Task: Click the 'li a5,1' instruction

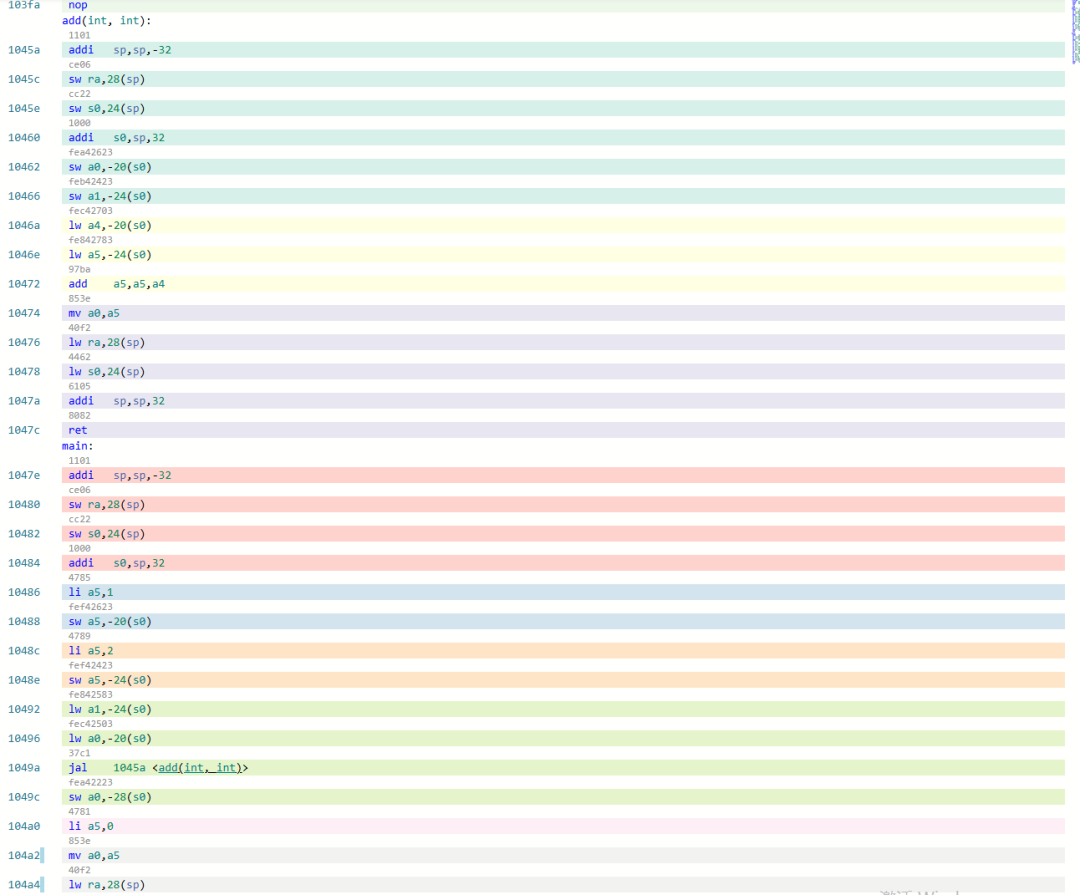Action: 91,593
